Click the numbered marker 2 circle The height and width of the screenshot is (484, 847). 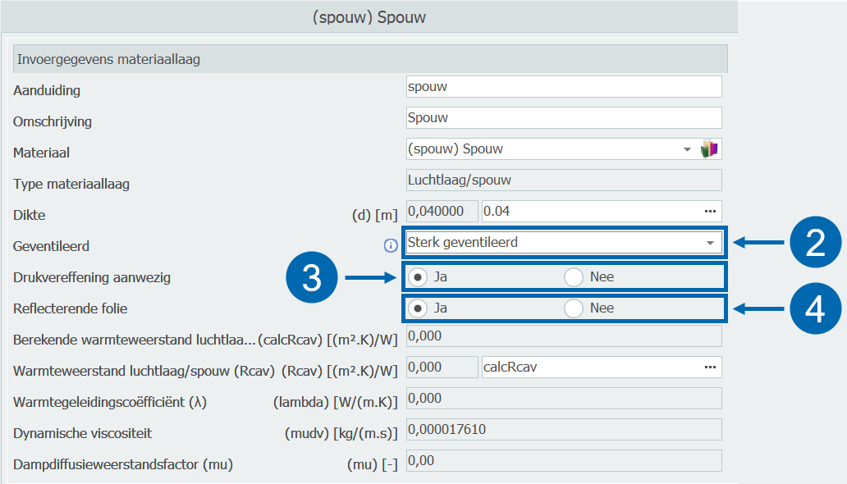coord(816,241)
